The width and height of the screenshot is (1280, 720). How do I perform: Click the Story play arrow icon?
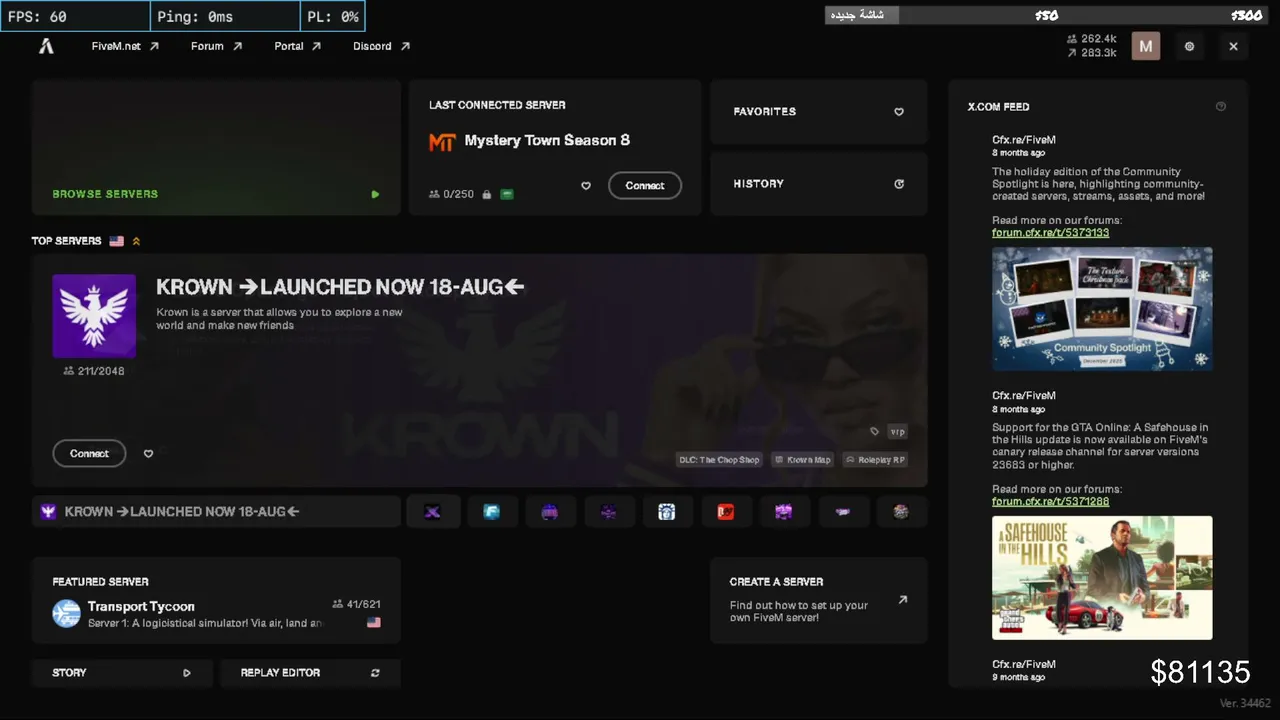(186, 673)
